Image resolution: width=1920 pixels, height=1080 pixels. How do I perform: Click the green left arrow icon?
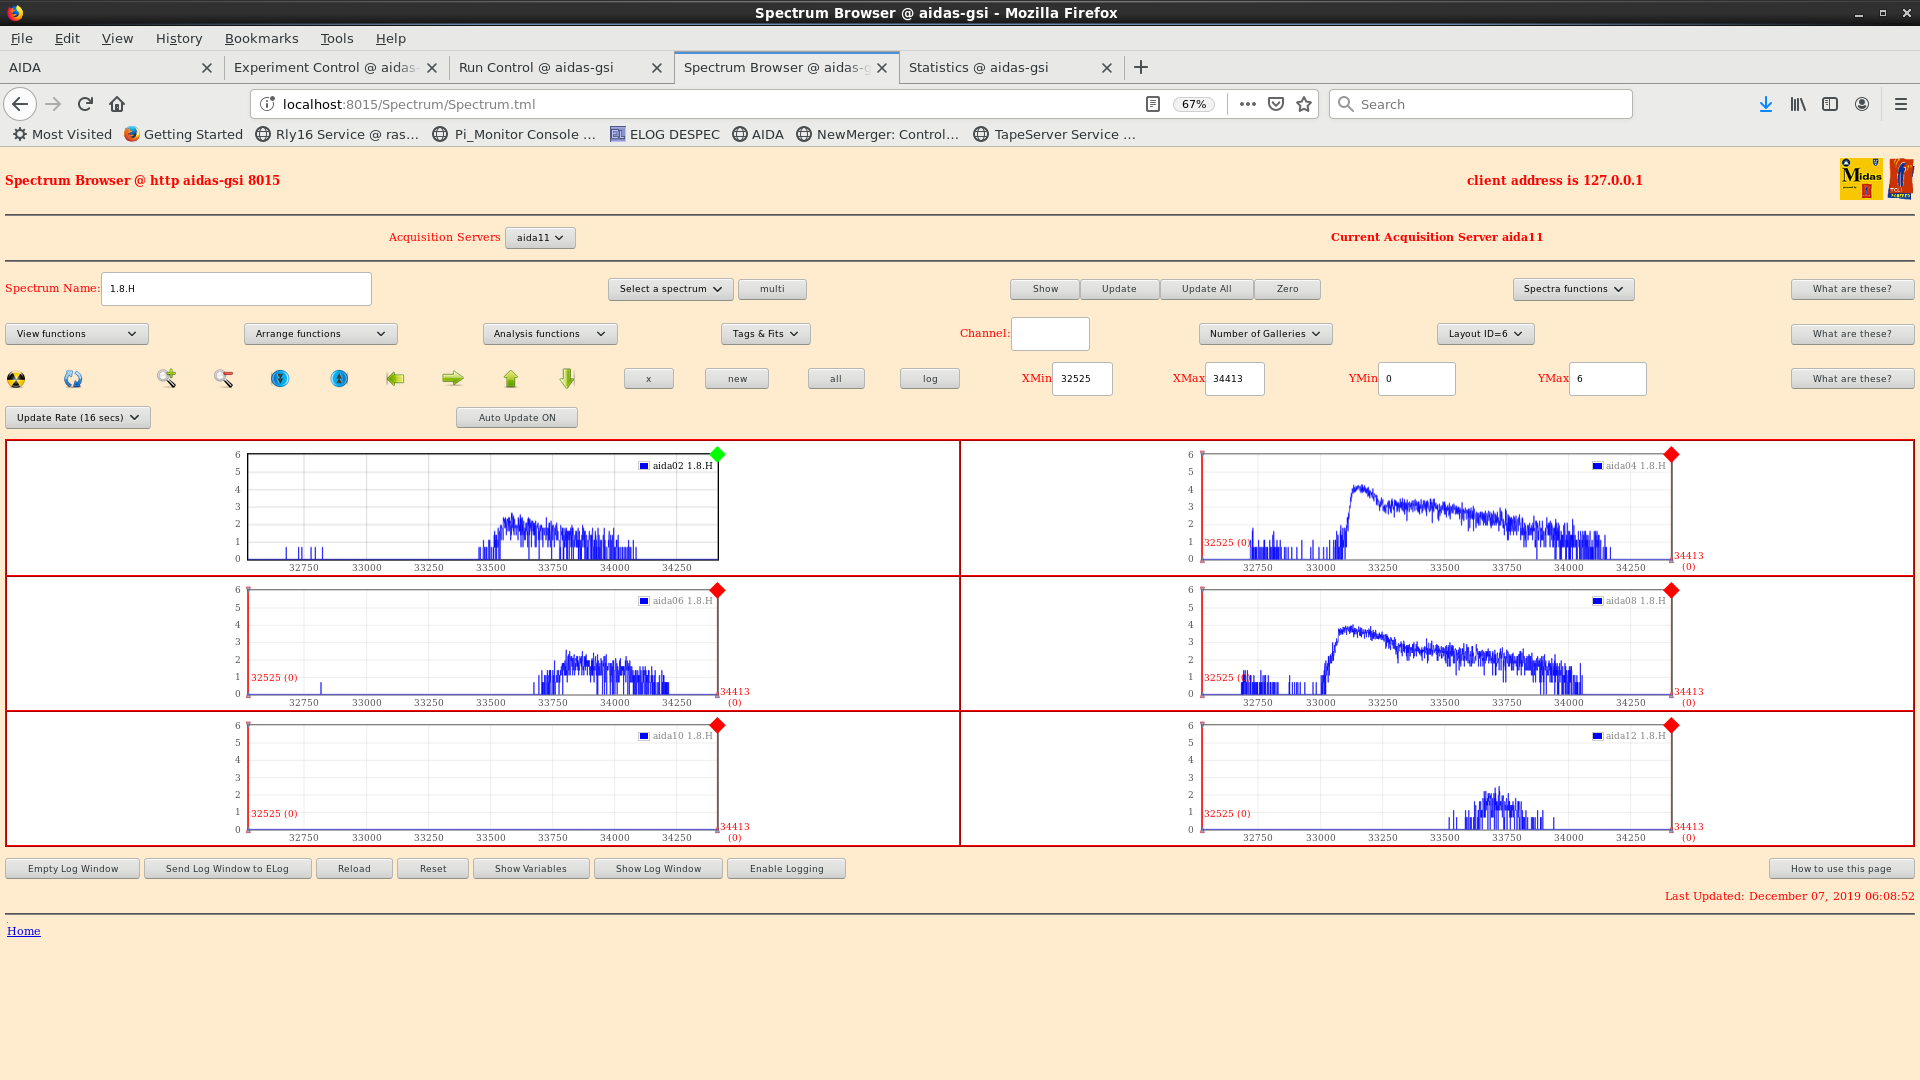(395, 378)
